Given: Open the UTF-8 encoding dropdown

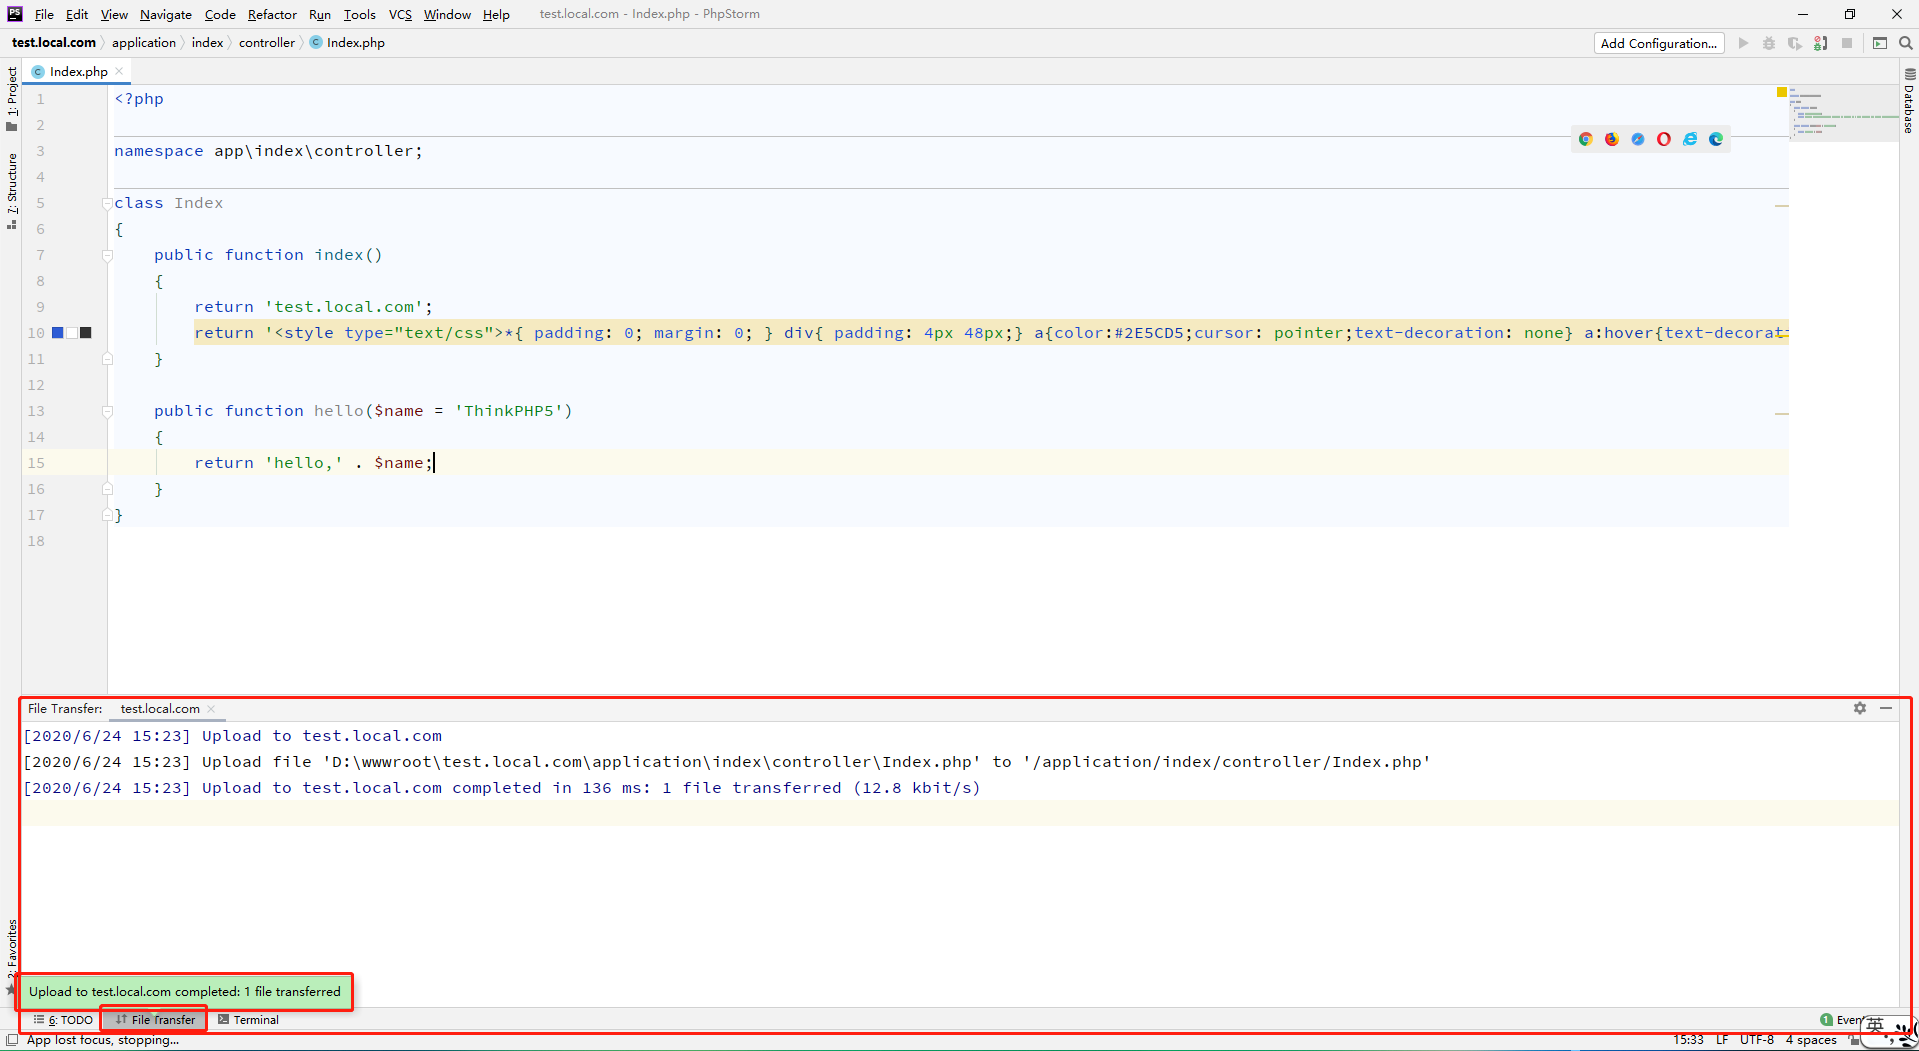Looking at the screenshot, I should (x=1757, y=1040).
